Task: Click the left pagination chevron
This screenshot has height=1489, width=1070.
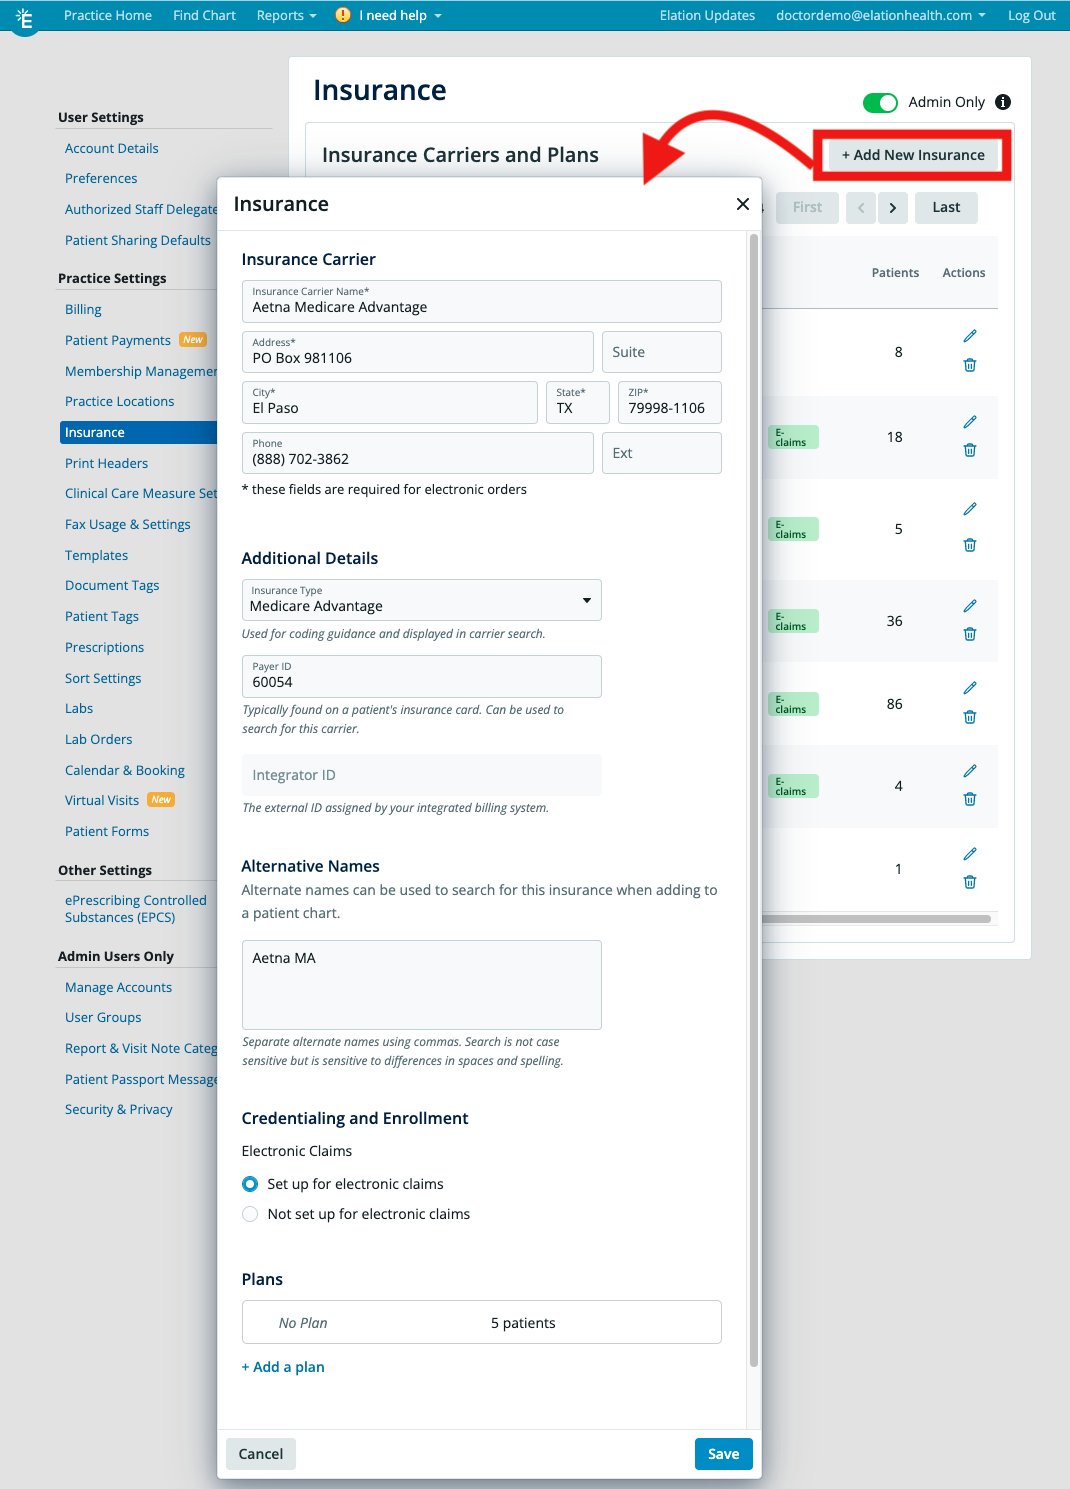Action: click(x=860, y=207)
